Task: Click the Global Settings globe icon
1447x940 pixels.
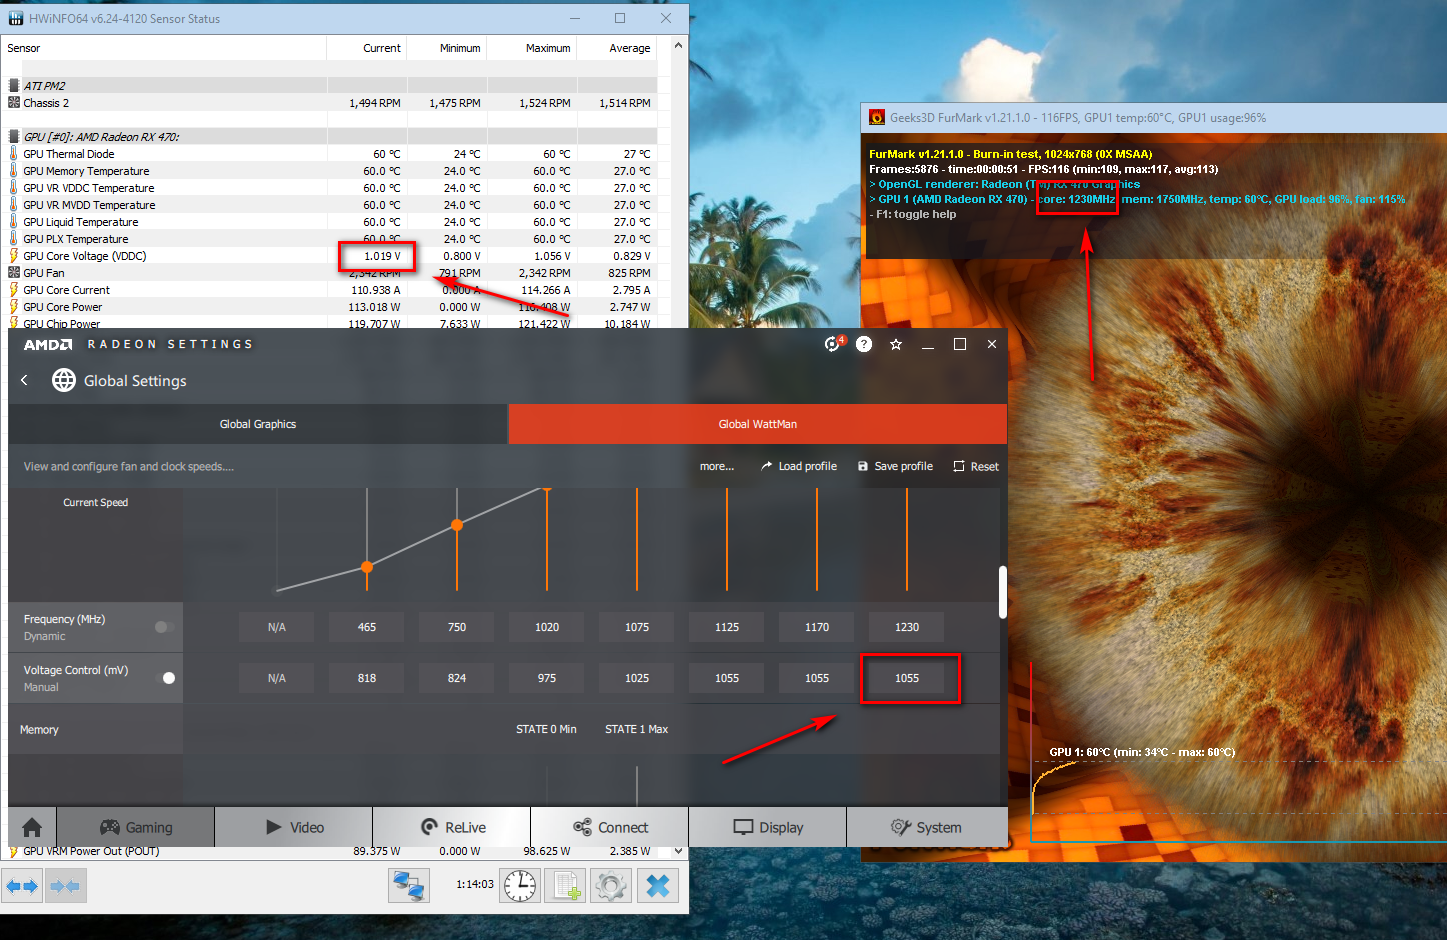Action: 64,380
